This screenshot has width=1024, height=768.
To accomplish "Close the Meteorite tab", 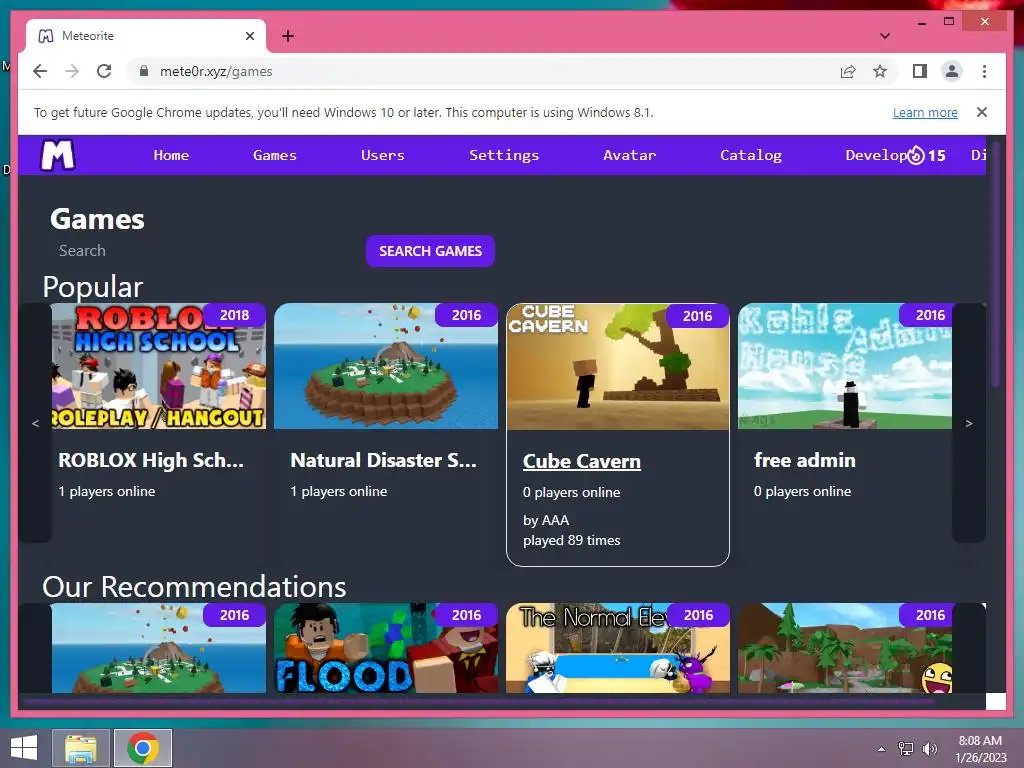I will [x=249, y=36].
